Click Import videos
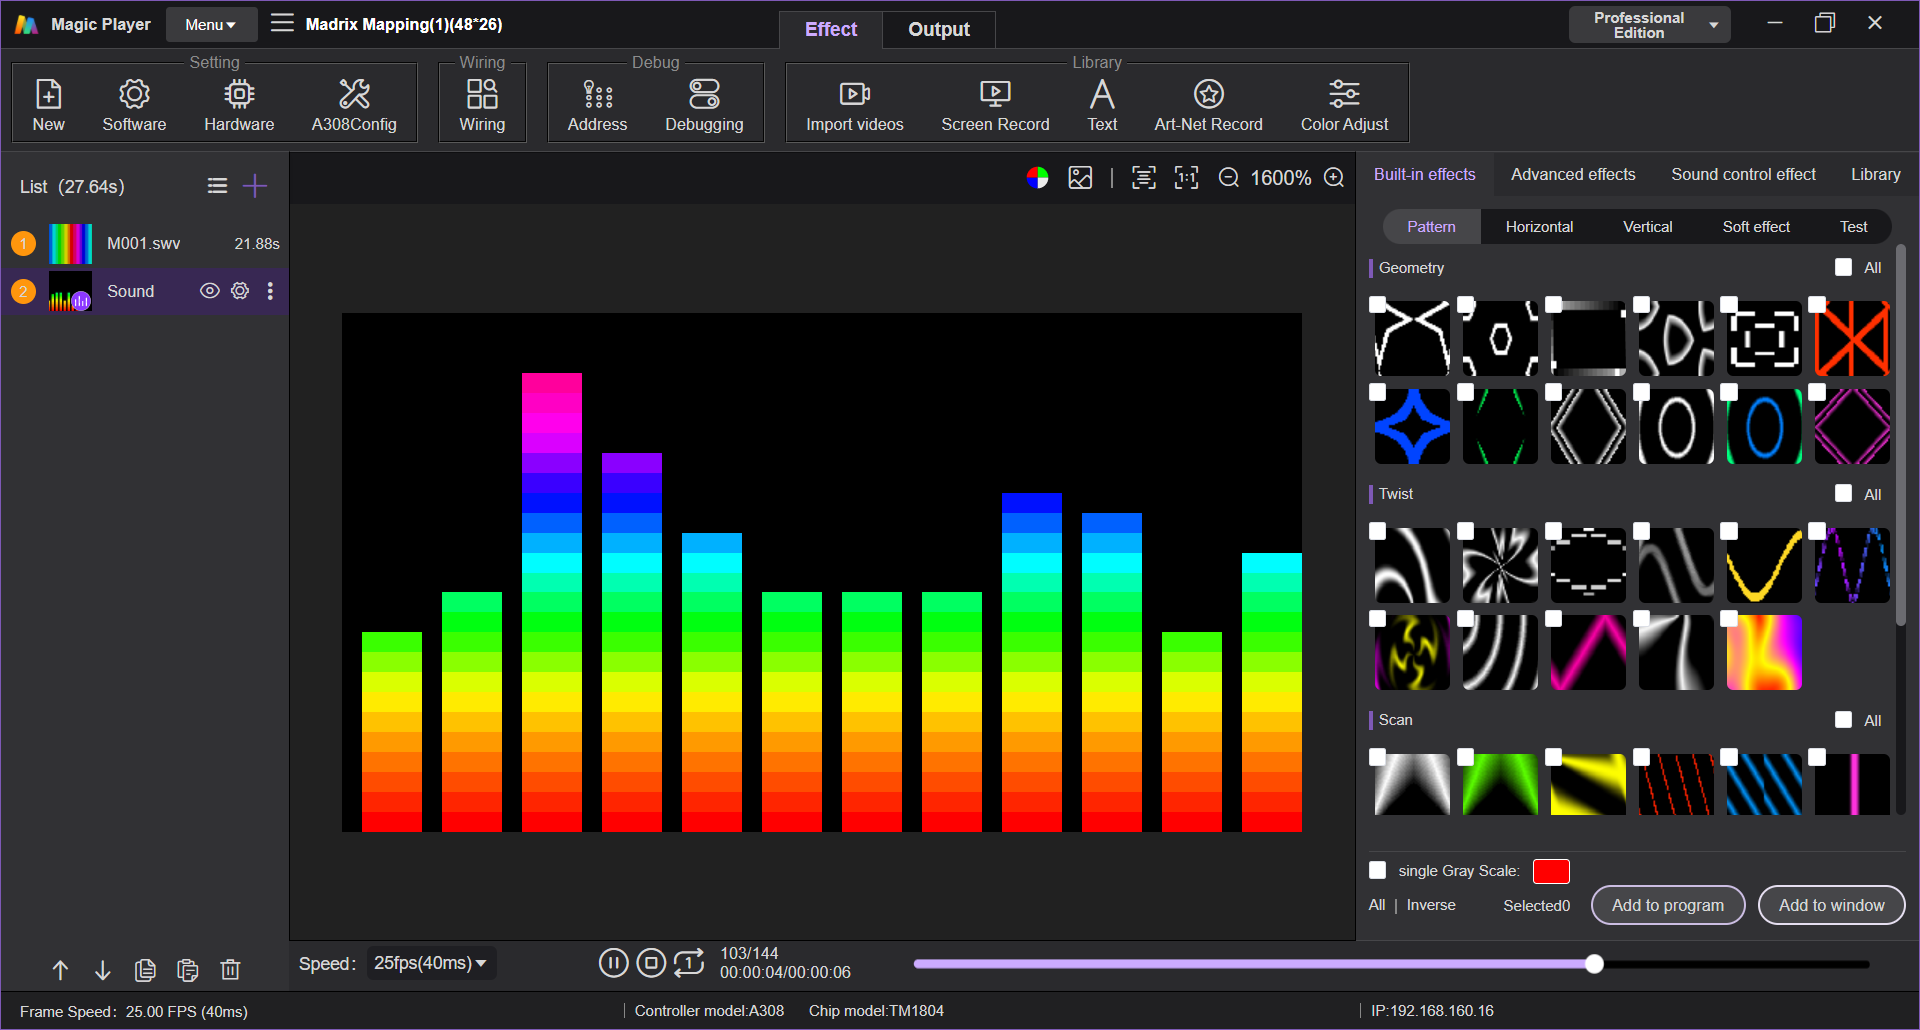1920x1030 pixels. [x=855, y=105]
